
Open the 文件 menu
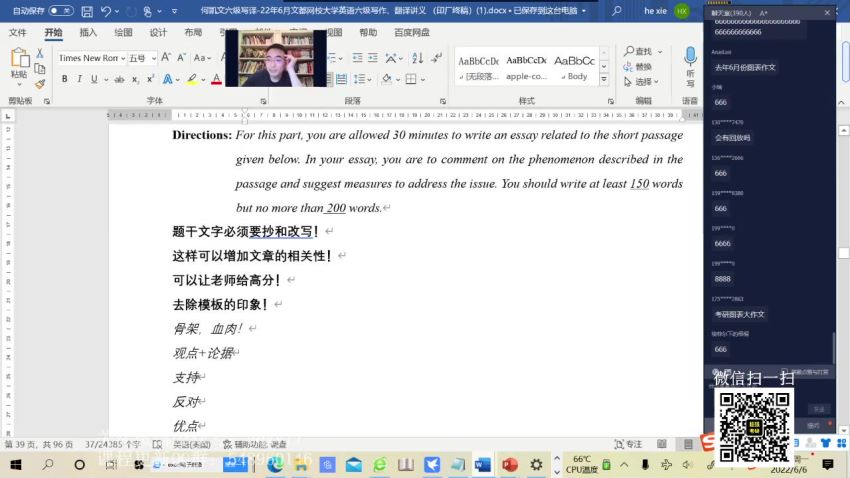[17, 33]
